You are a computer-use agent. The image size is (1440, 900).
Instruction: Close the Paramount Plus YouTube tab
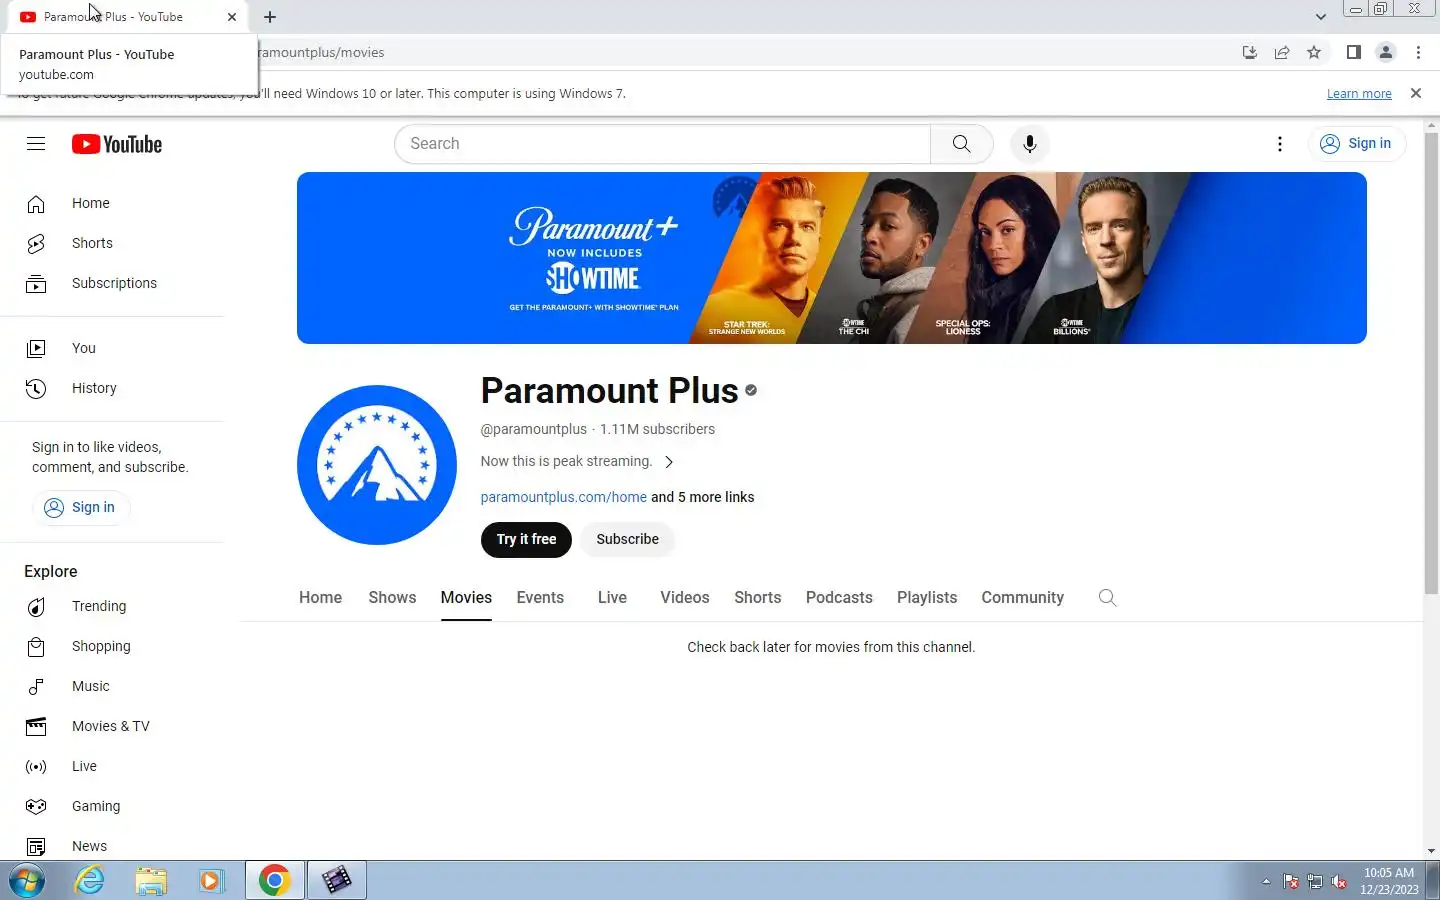[232, 17]
